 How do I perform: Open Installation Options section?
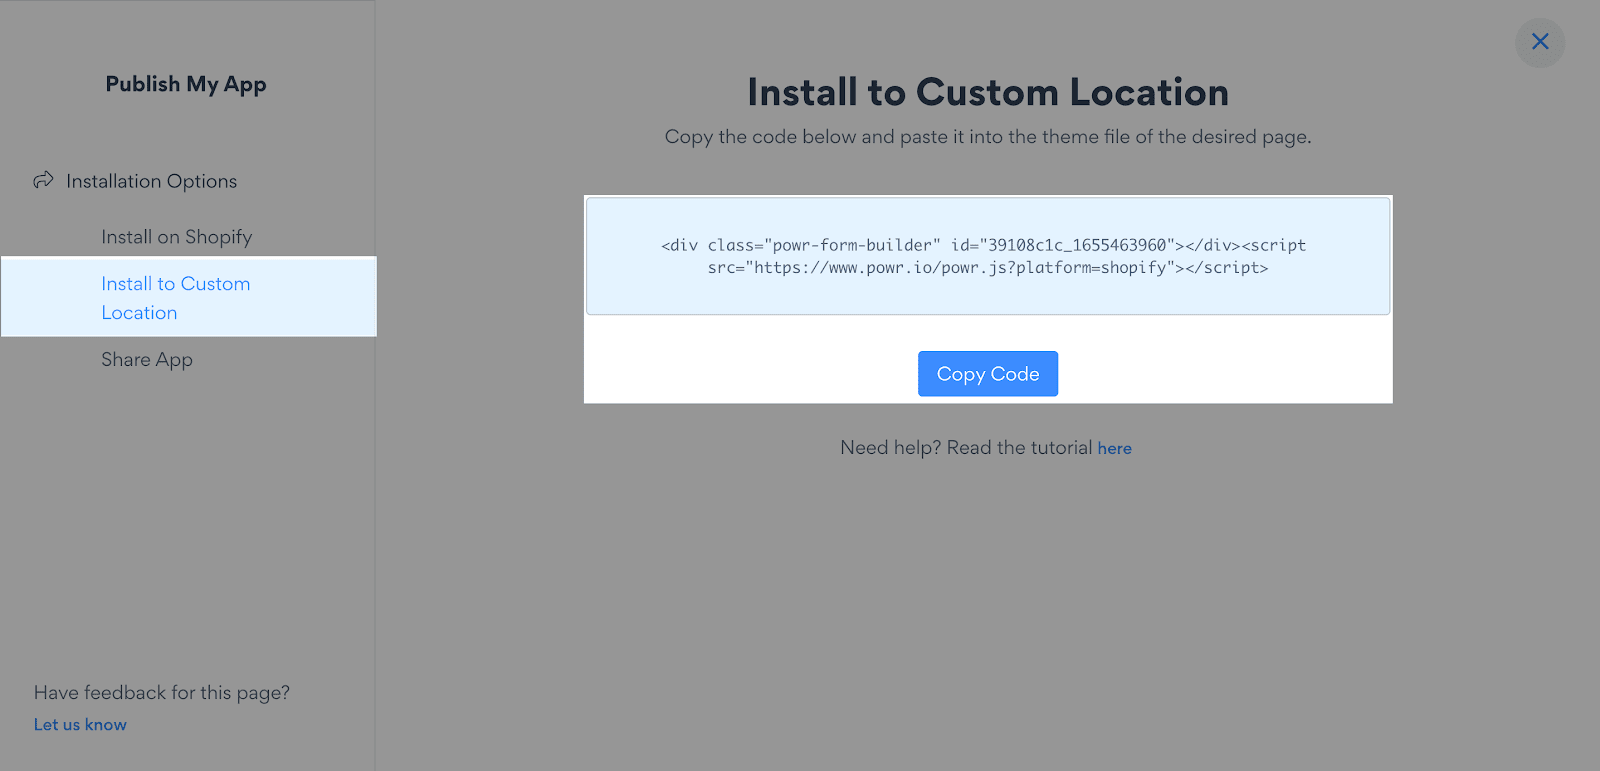coord(151,181)
